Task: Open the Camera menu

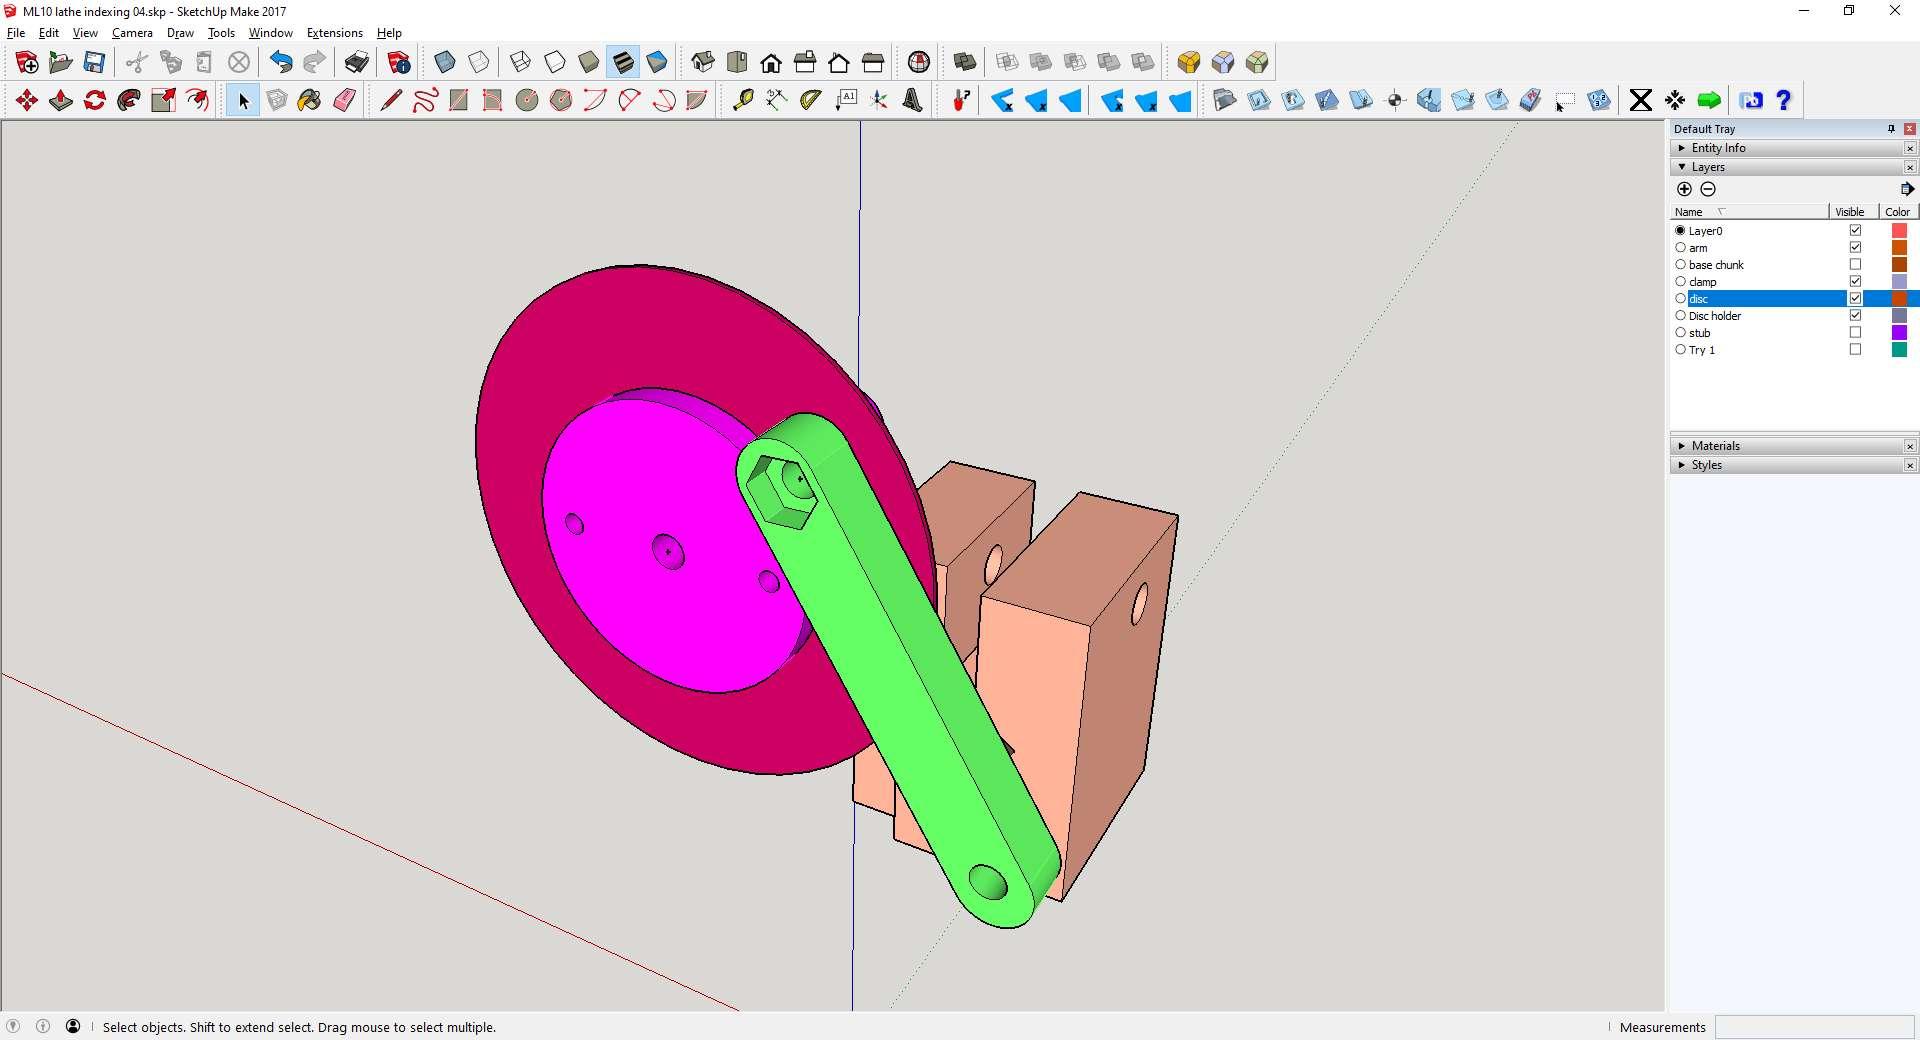Action: [x=132, y=33]
